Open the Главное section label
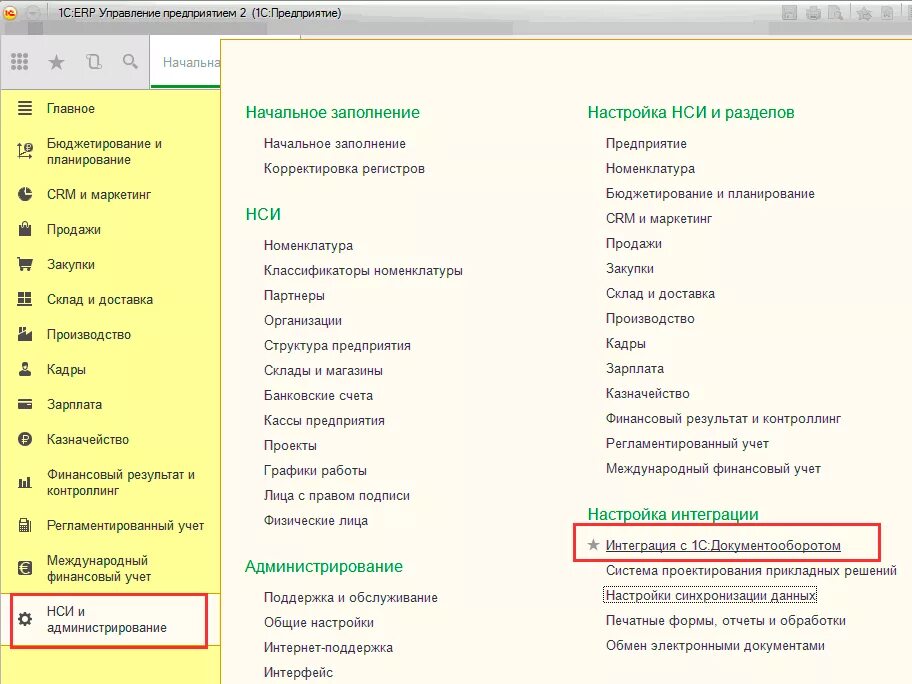The height and width of the screenshot is (684, 912). click(71, 108)
